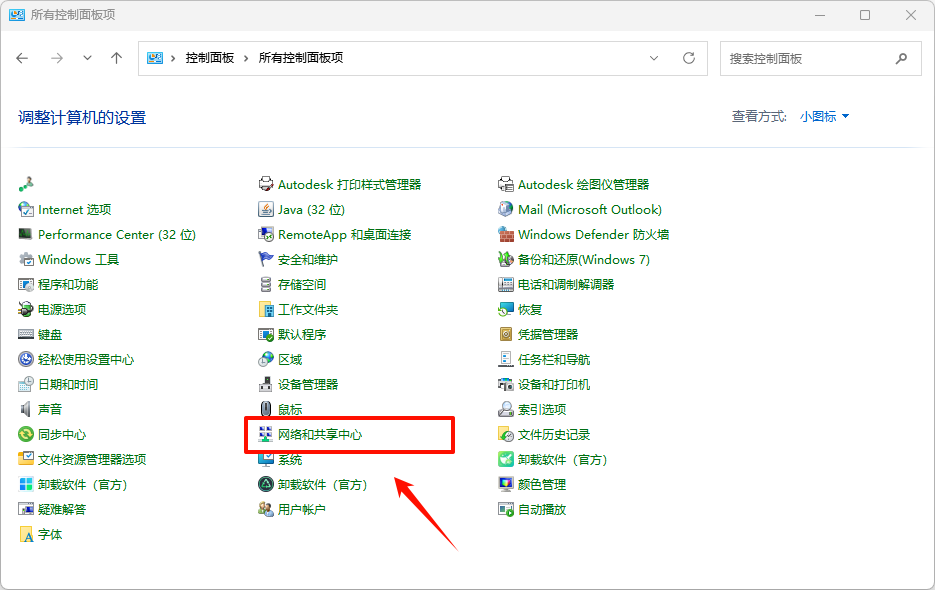The image size is (935, 590).
Task: Refresh the control panel view
Action: pos(688,58)
